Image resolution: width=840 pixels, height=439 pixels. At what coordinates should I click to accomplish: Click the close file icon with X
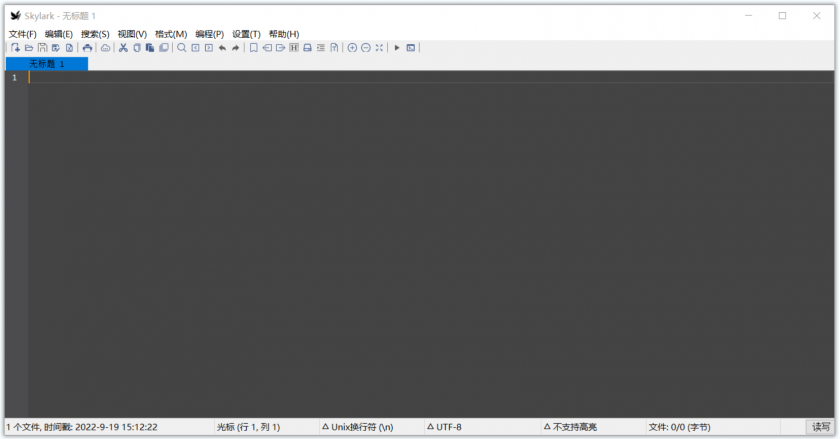click(x=69, y=48)
